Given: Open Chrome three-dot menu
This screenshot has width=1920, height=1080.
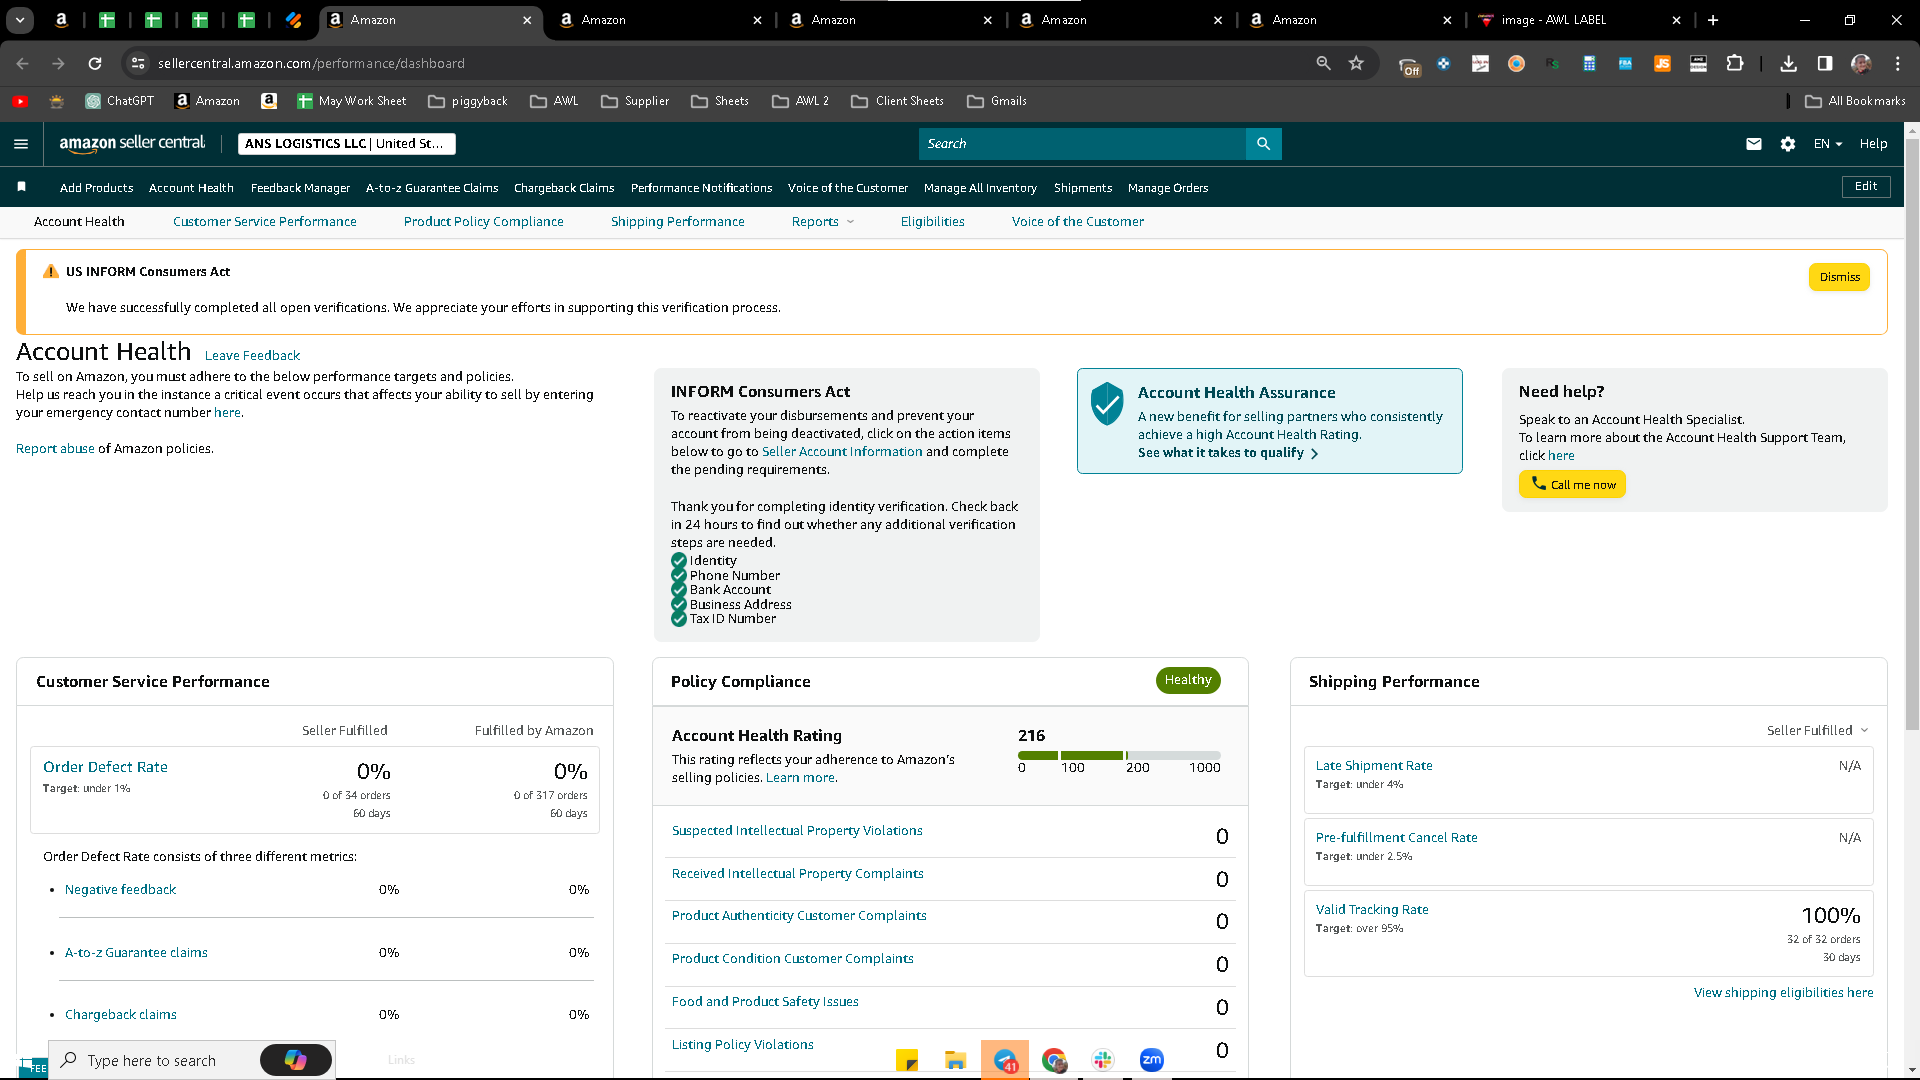Looking at the screenshot, I should coord(1898,63).
